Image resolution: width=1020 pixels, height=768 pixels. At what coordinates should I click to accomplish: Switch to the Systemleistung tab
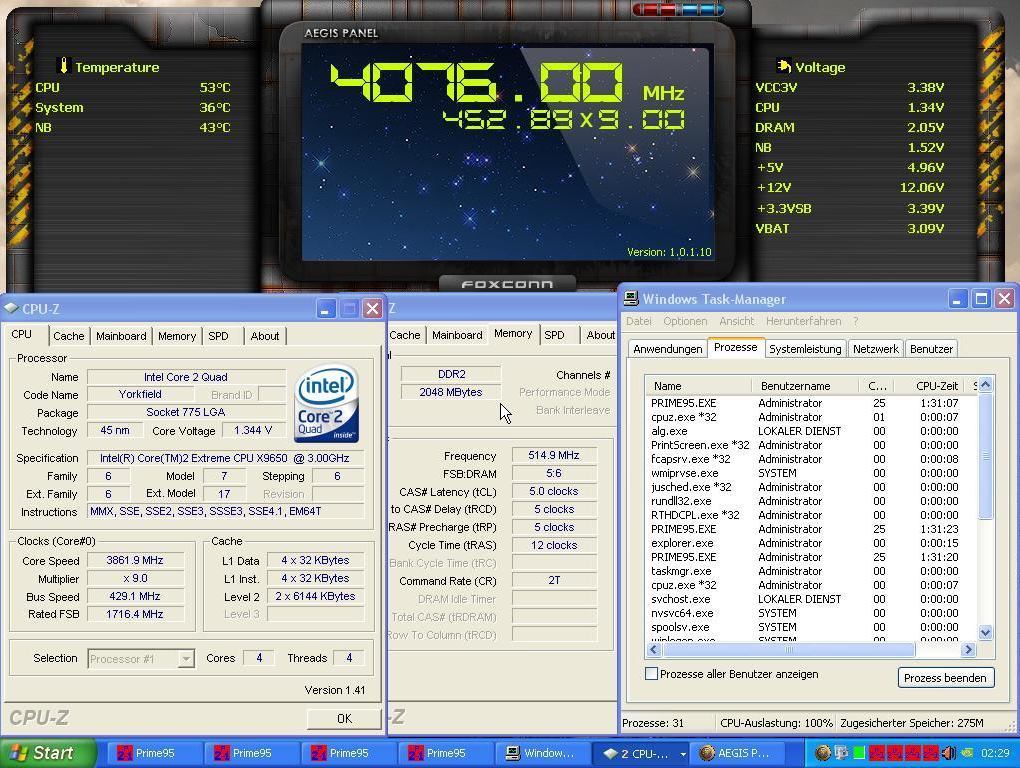click(x=805, y=349)
